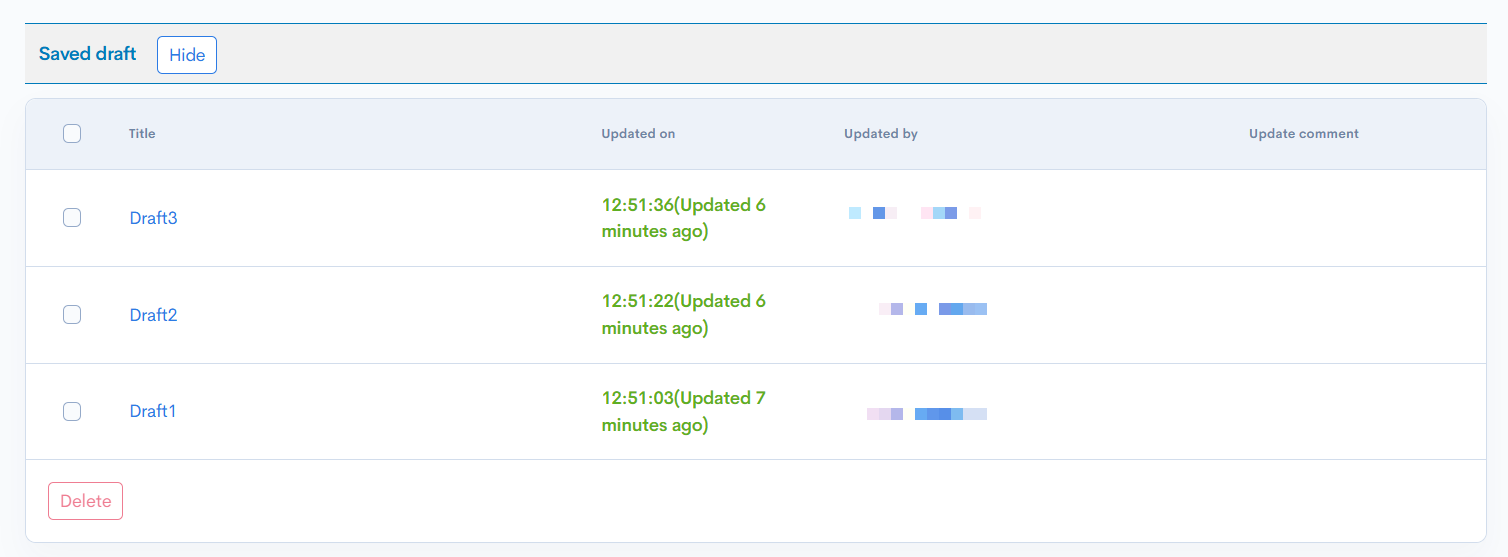This screenshot has width=1508, height=557.
Task: Click the 12:51:03 updated timestamp
Action: tap(684, 411)
